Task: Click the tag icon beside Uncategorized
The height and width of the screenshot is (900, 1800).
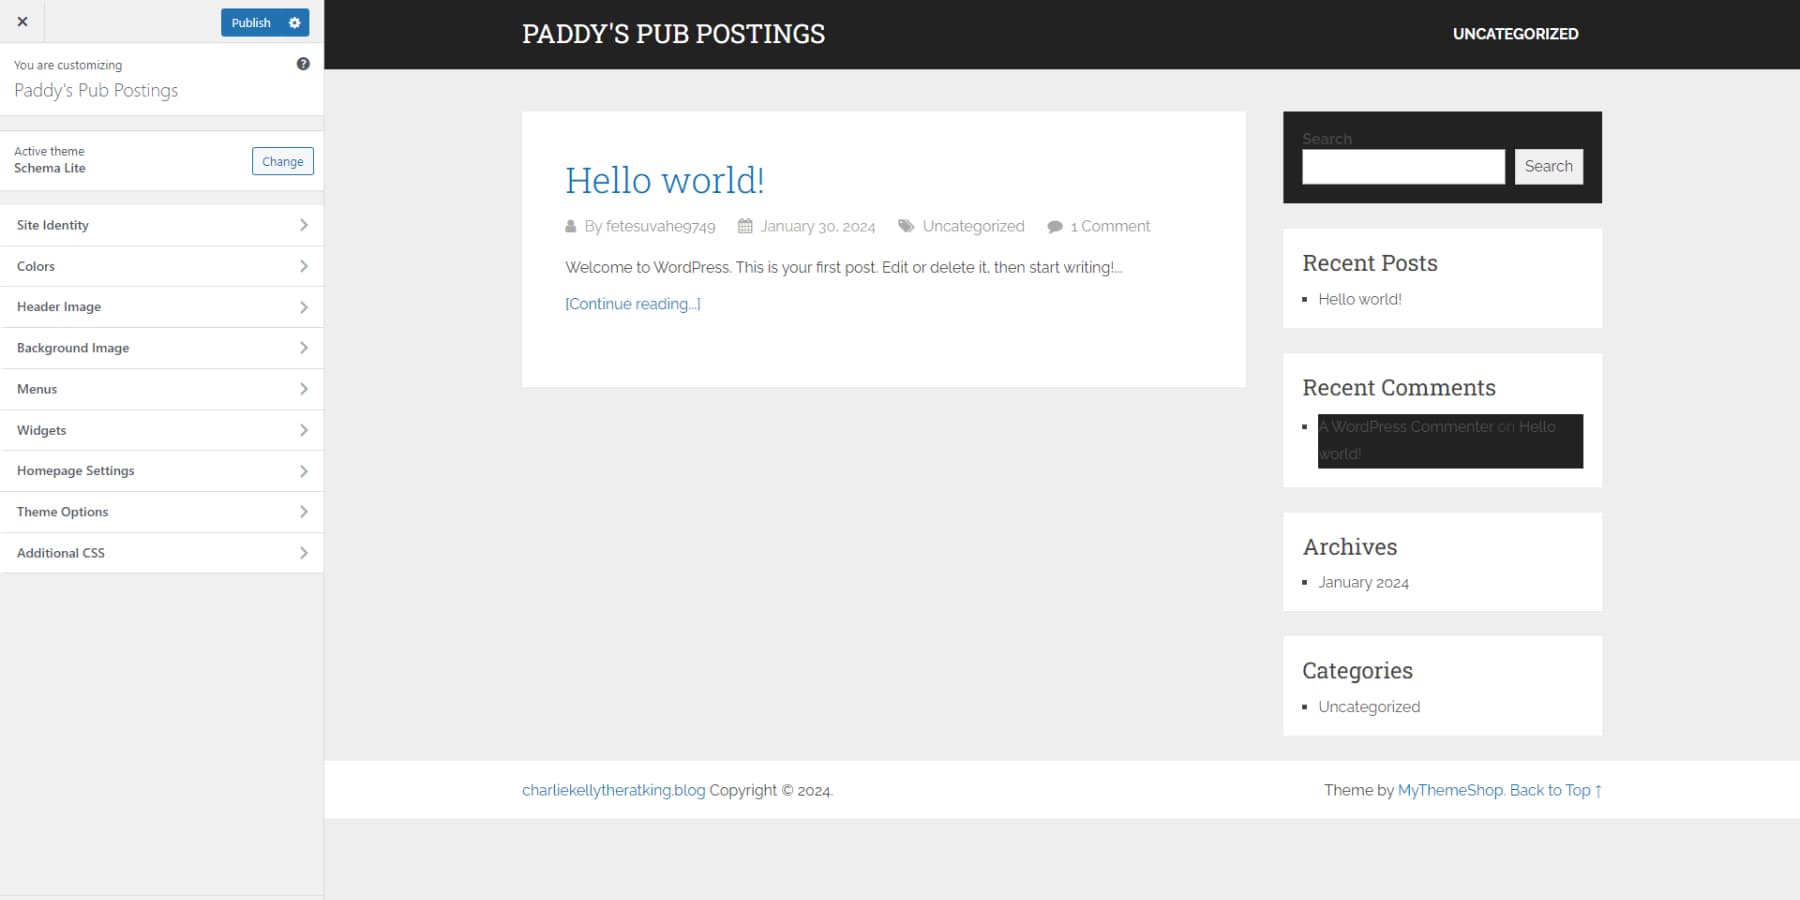Action: pos(906,226)
